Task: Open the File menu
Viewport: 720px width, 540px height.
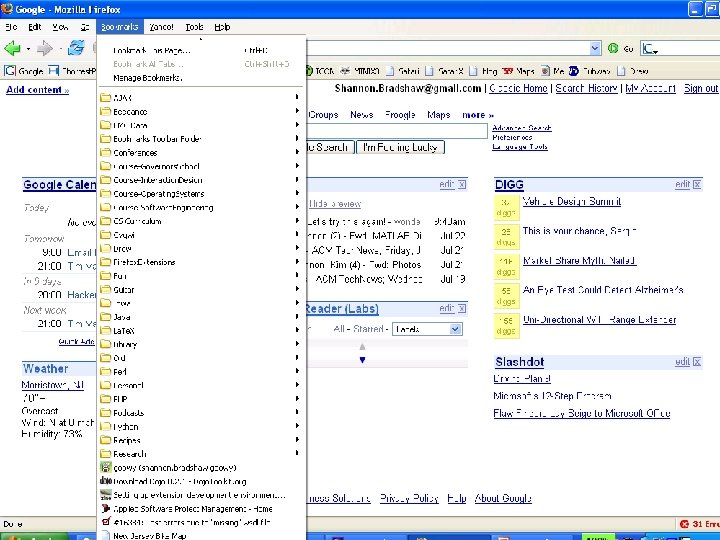Action: [x=11, y=27]
